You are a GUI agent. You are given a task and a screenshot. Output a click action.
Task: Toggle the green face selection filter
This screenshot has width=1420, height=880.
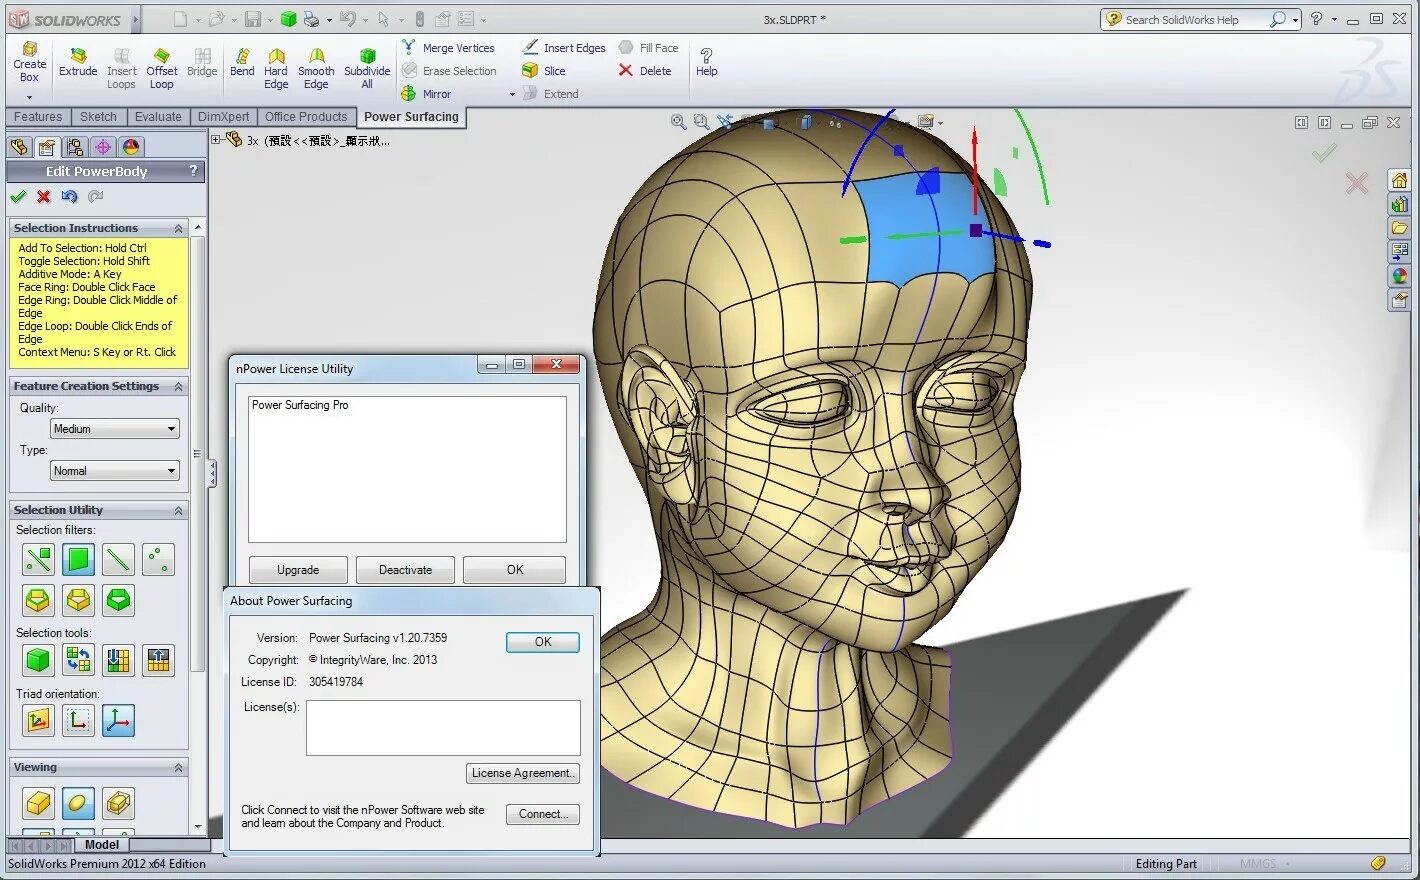(x=78, y=560)
